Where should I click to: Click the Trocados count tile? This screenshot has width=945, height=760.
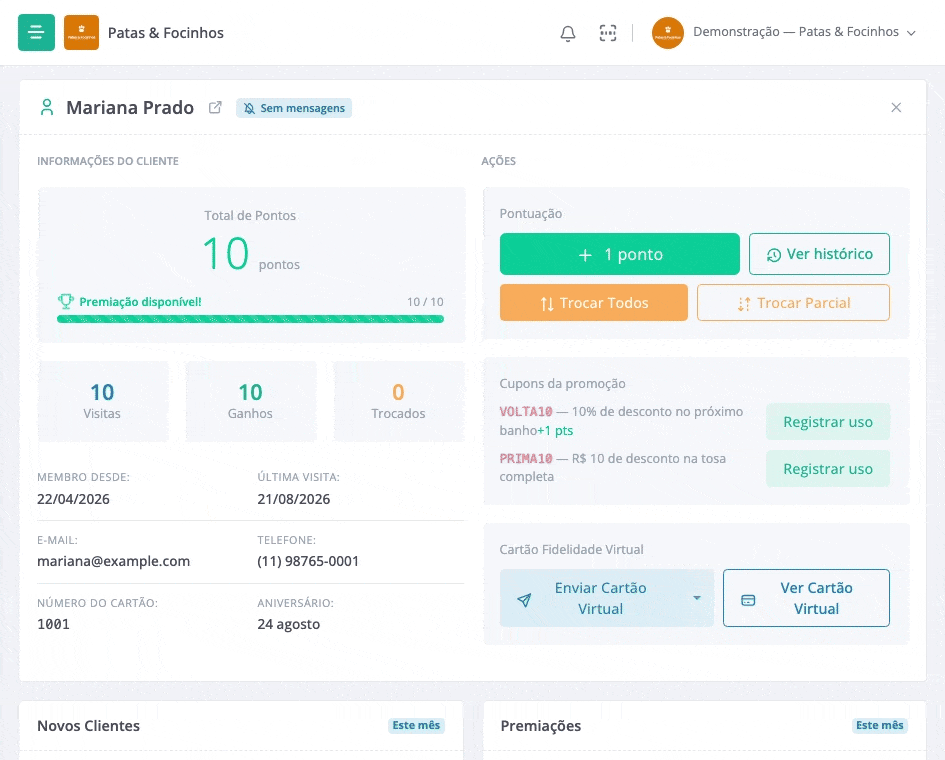coord(398,401)
